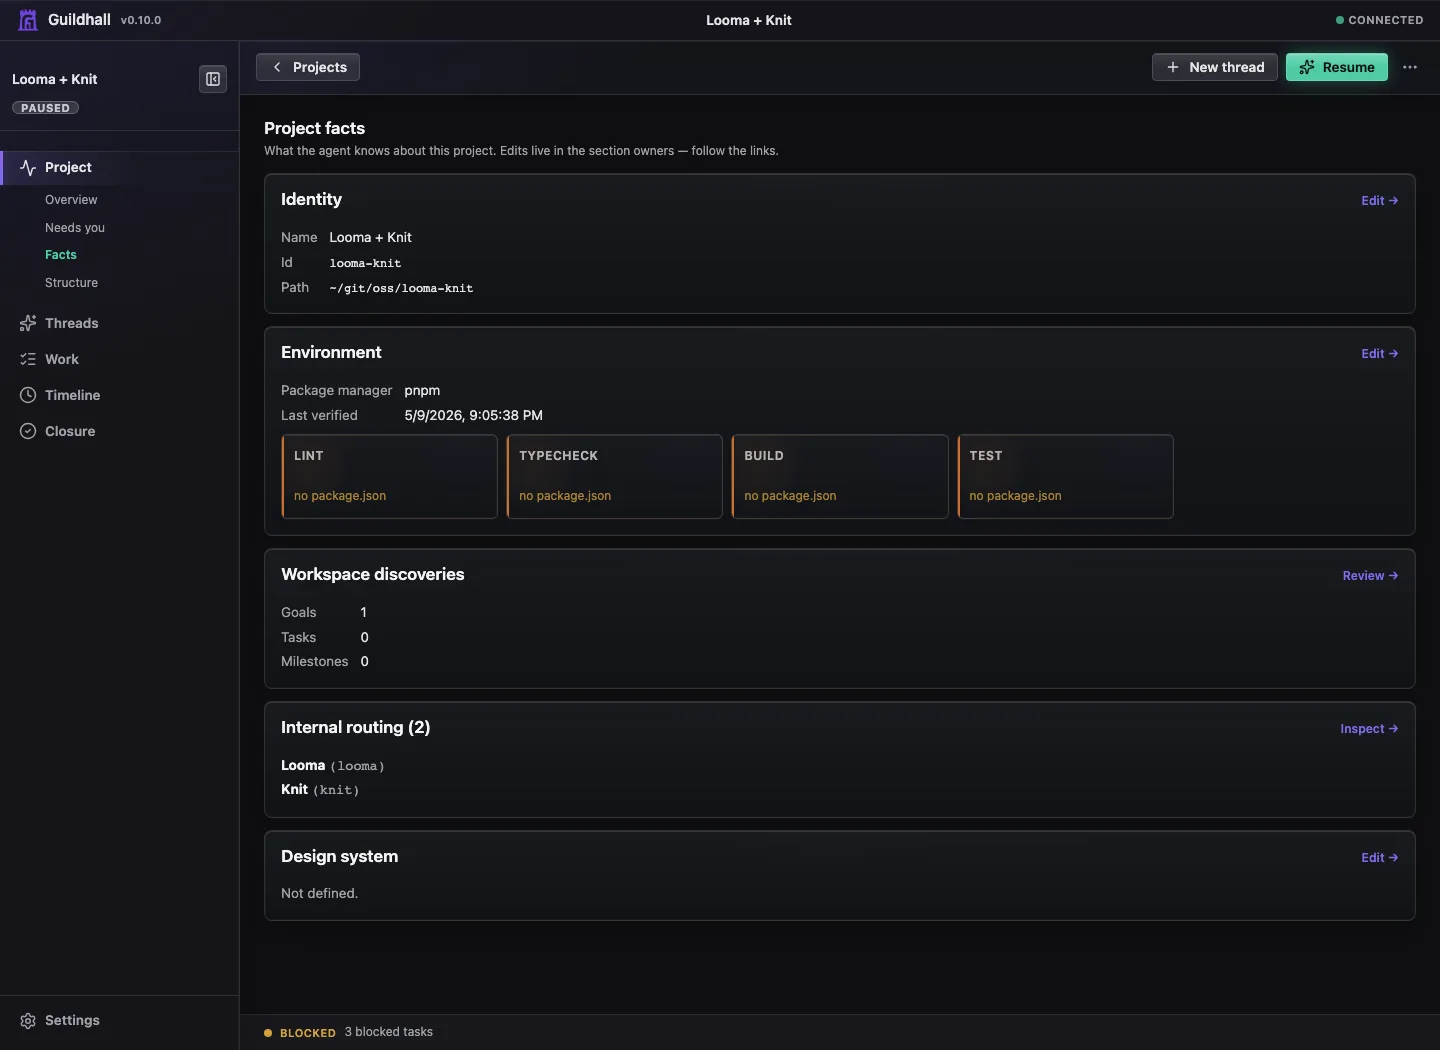Click the BLOCKED status indicator
This screenshot has height=1050, width=1440.
pos(300,1033)
